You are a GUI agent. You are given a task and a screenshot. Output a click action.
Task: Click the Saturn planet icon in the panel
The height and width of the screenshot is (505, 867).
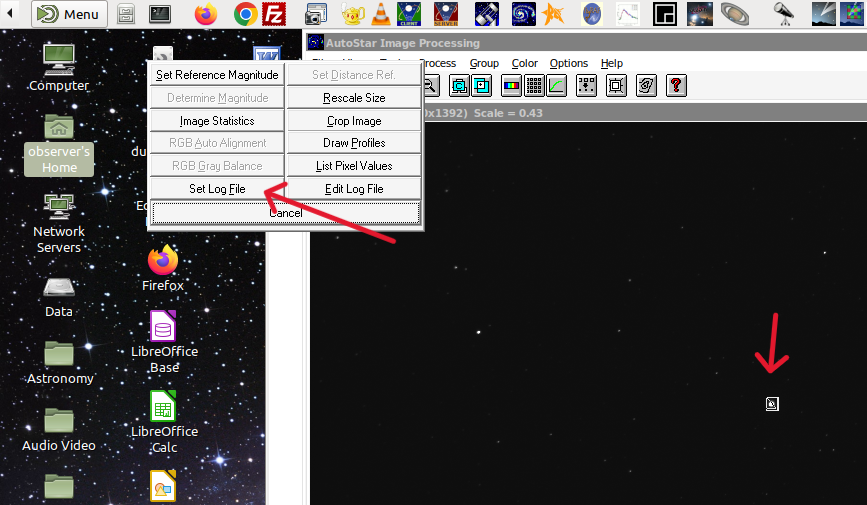click(x=735, y=14)
